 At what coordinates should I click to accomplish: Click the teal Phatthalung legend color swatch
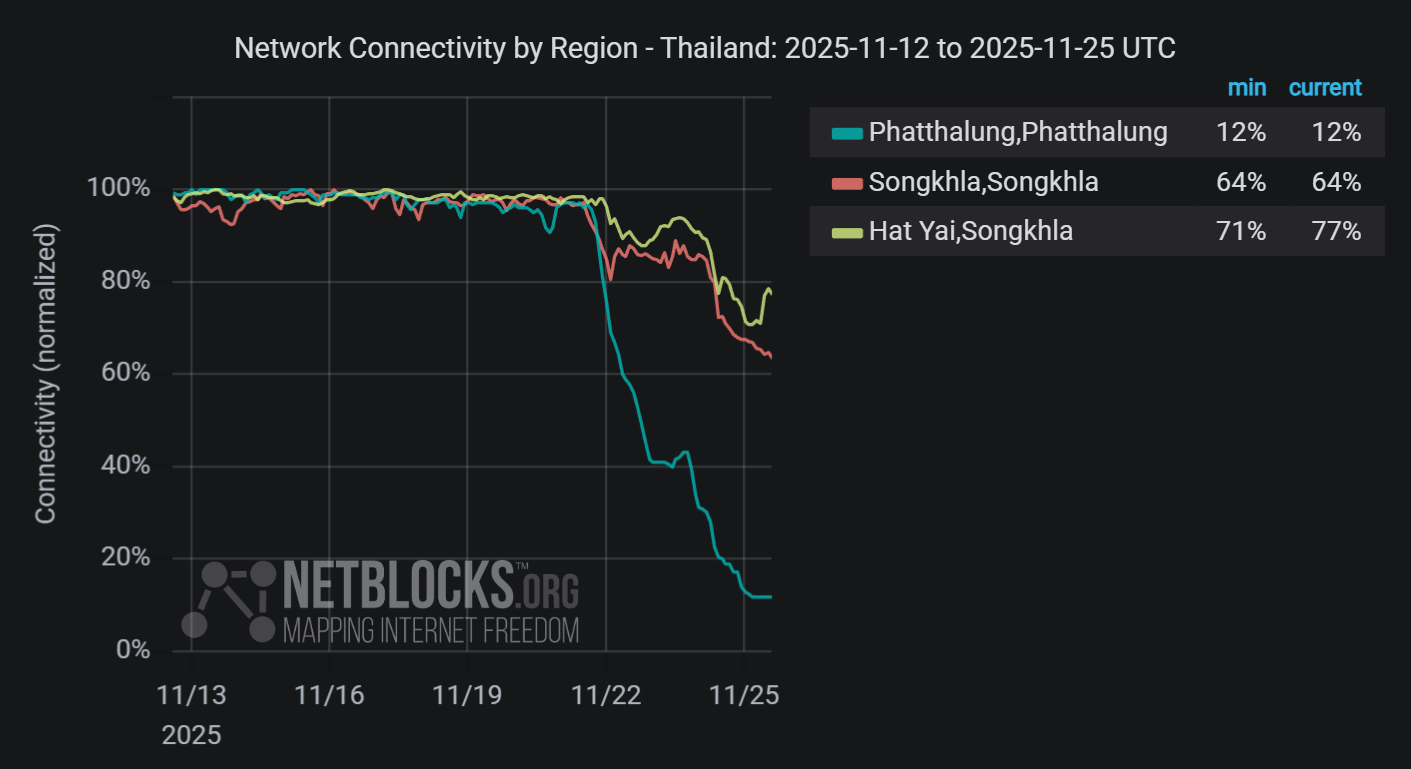click(x=846, y=133)
